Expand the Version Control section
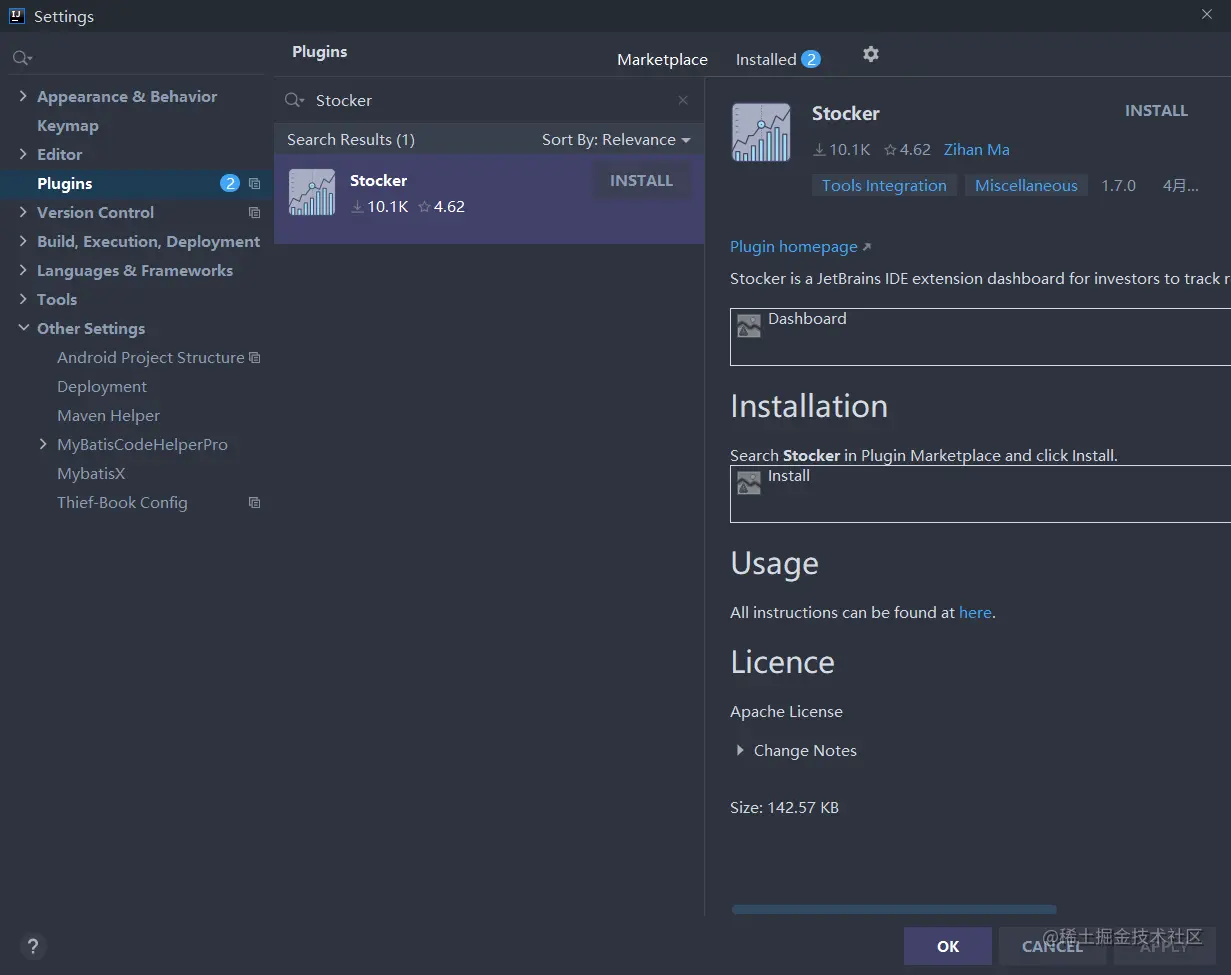Screen dimensions: 1231x975 pyautogui.click(x=23, y=212)
